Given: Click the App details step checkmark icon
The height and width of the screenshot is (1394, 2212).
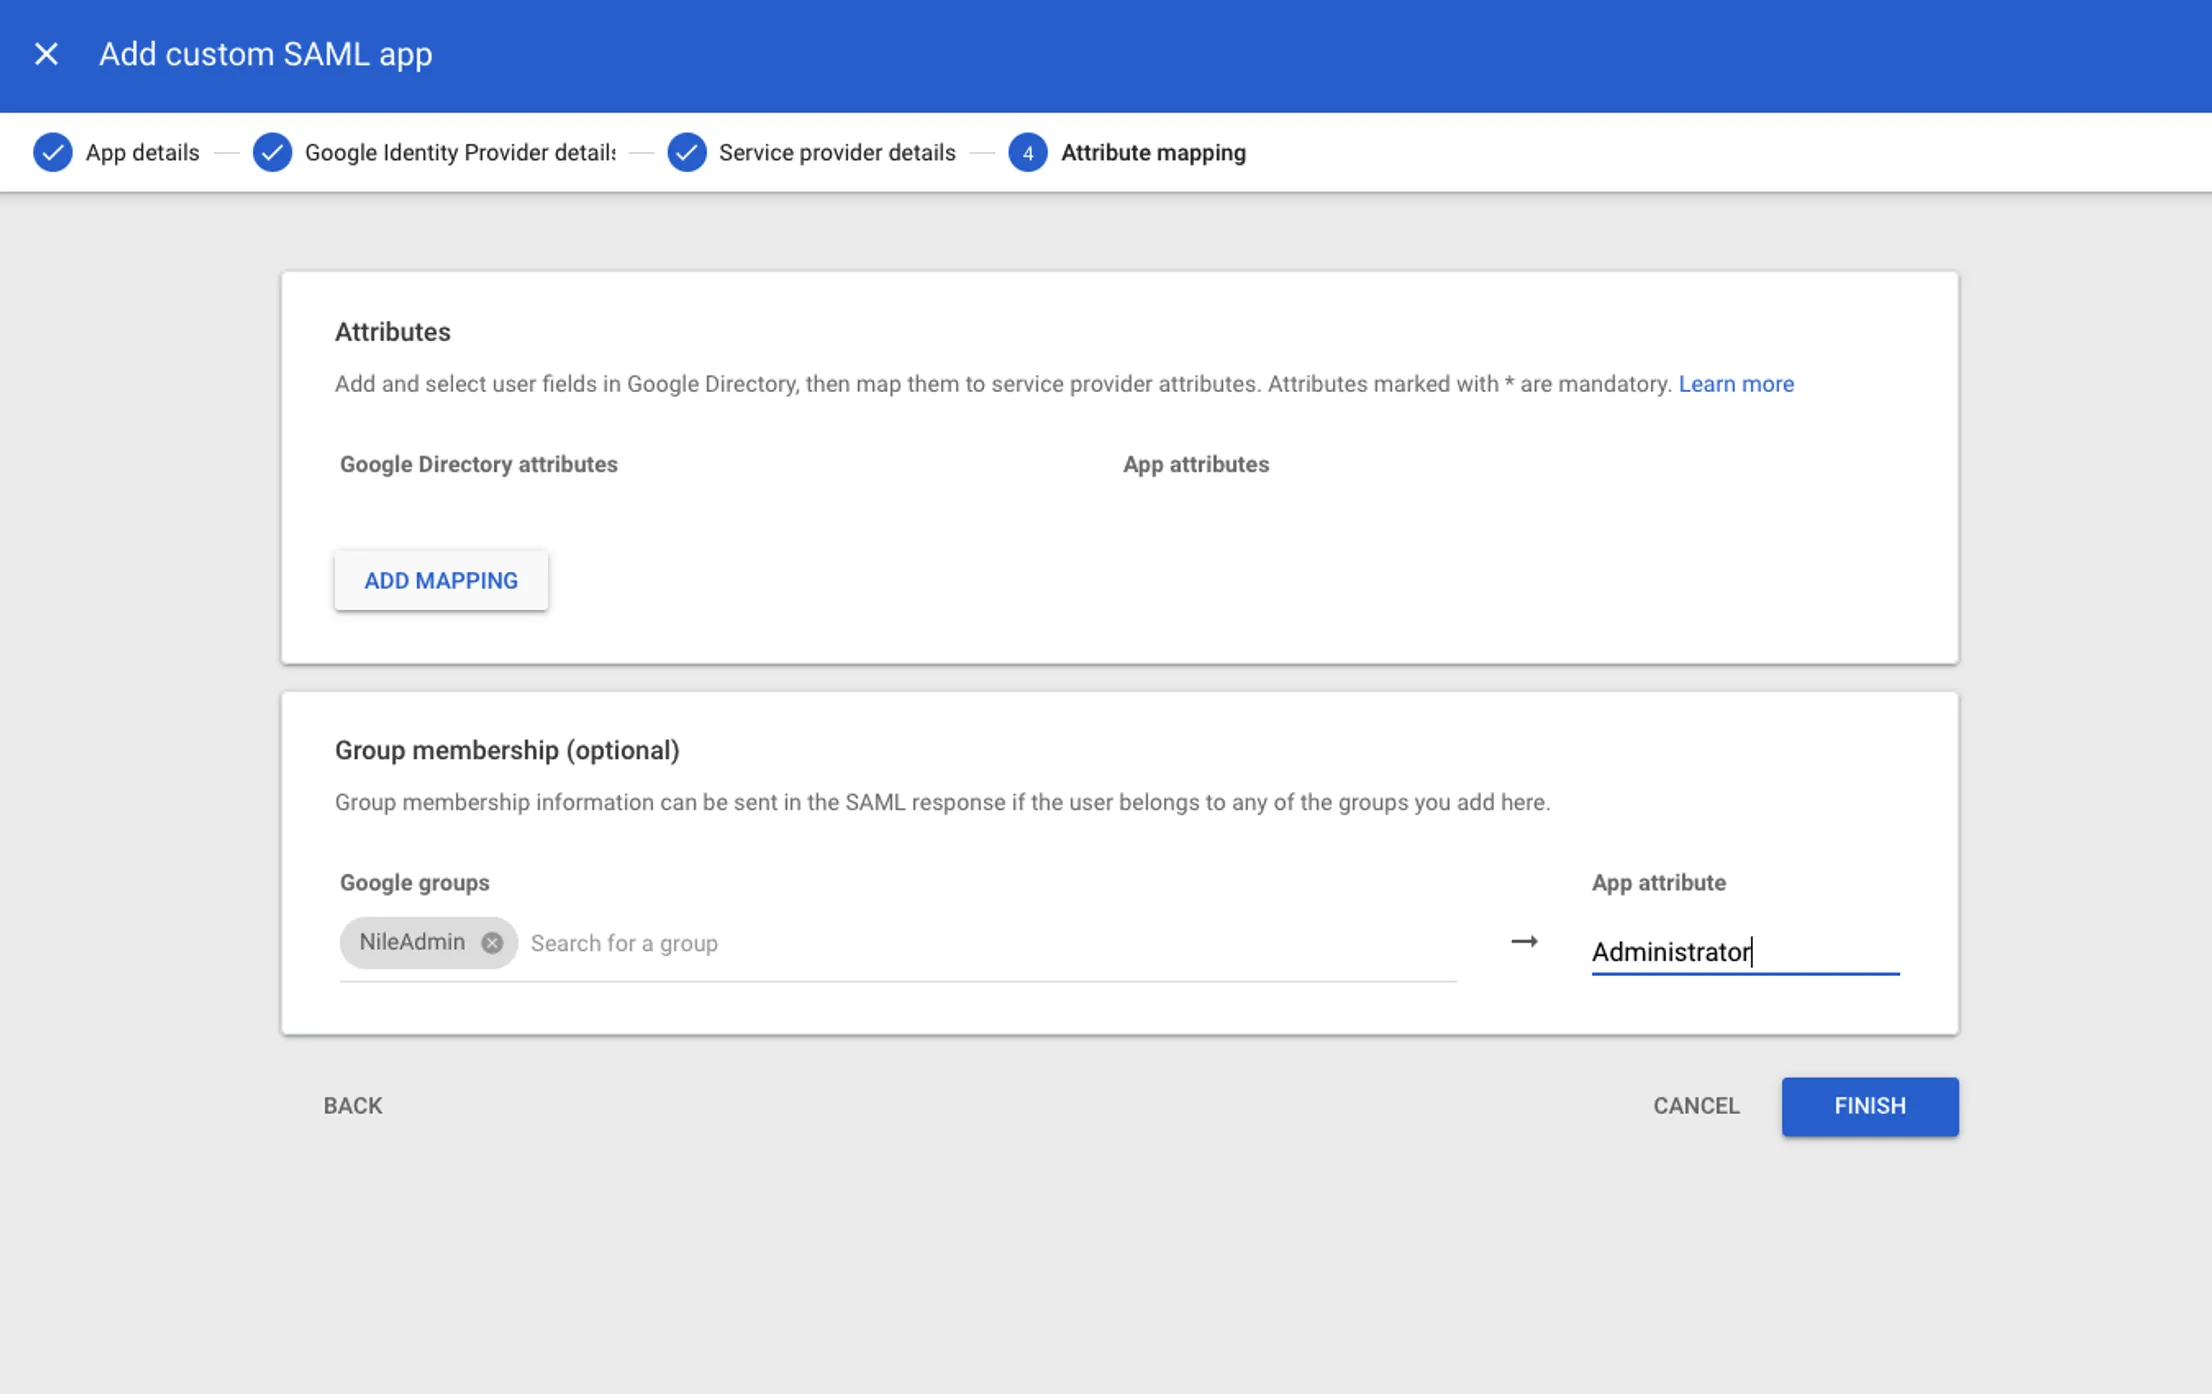Looking at the screenshot, I should point(53,153).
